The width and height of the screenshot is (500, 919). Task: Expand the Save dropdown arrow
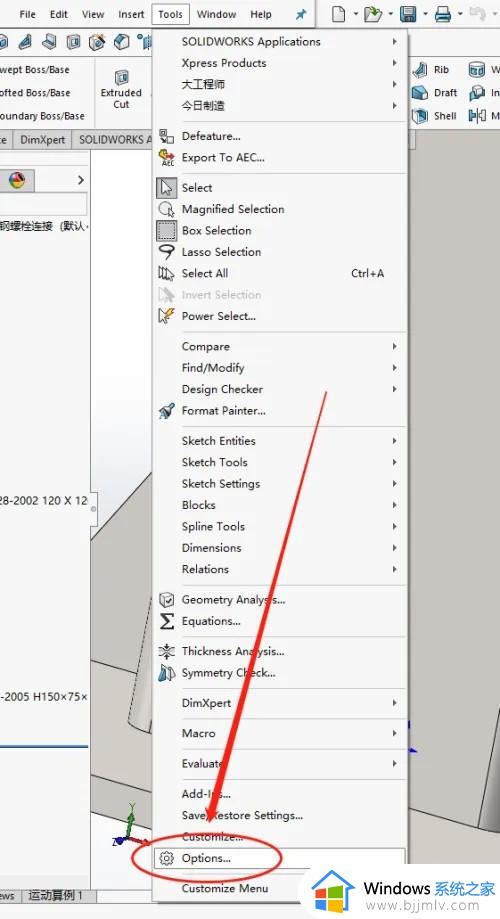pyautogui.click(x=426, y=14)
